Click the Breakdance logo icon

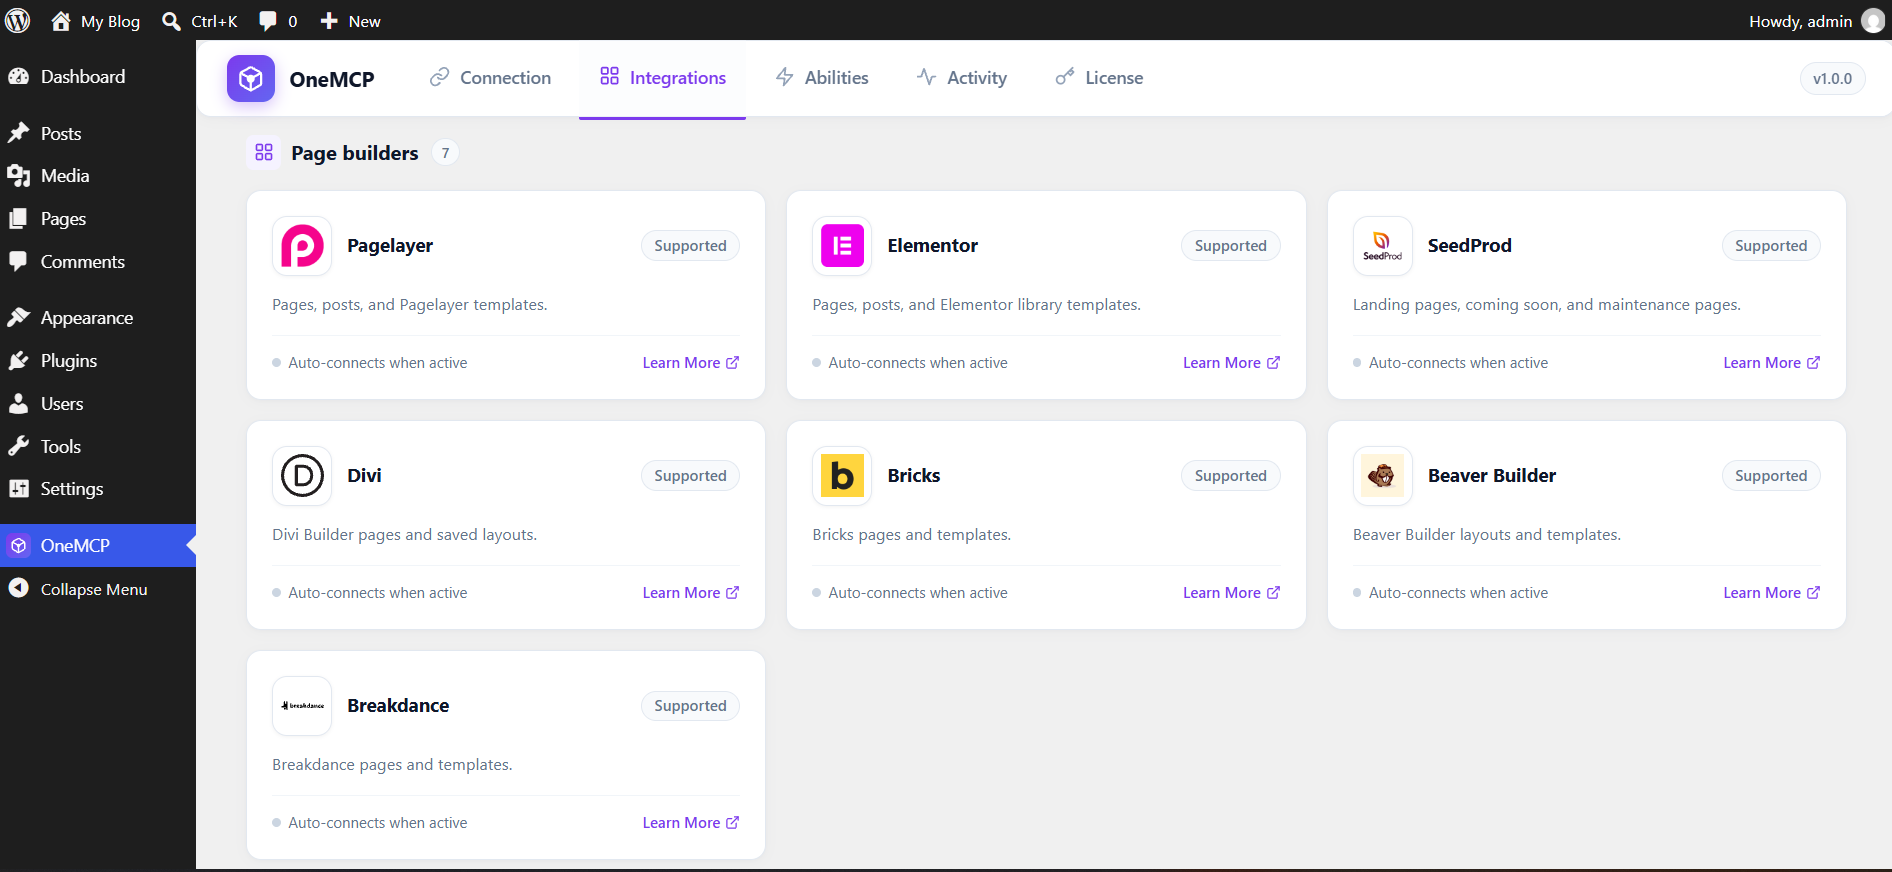(x=302, y=706)
